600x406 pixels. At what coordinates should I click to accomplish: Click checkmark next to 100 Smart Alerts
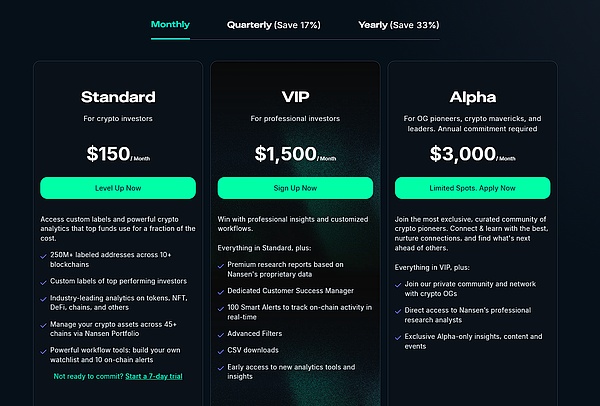coord(220,307)
